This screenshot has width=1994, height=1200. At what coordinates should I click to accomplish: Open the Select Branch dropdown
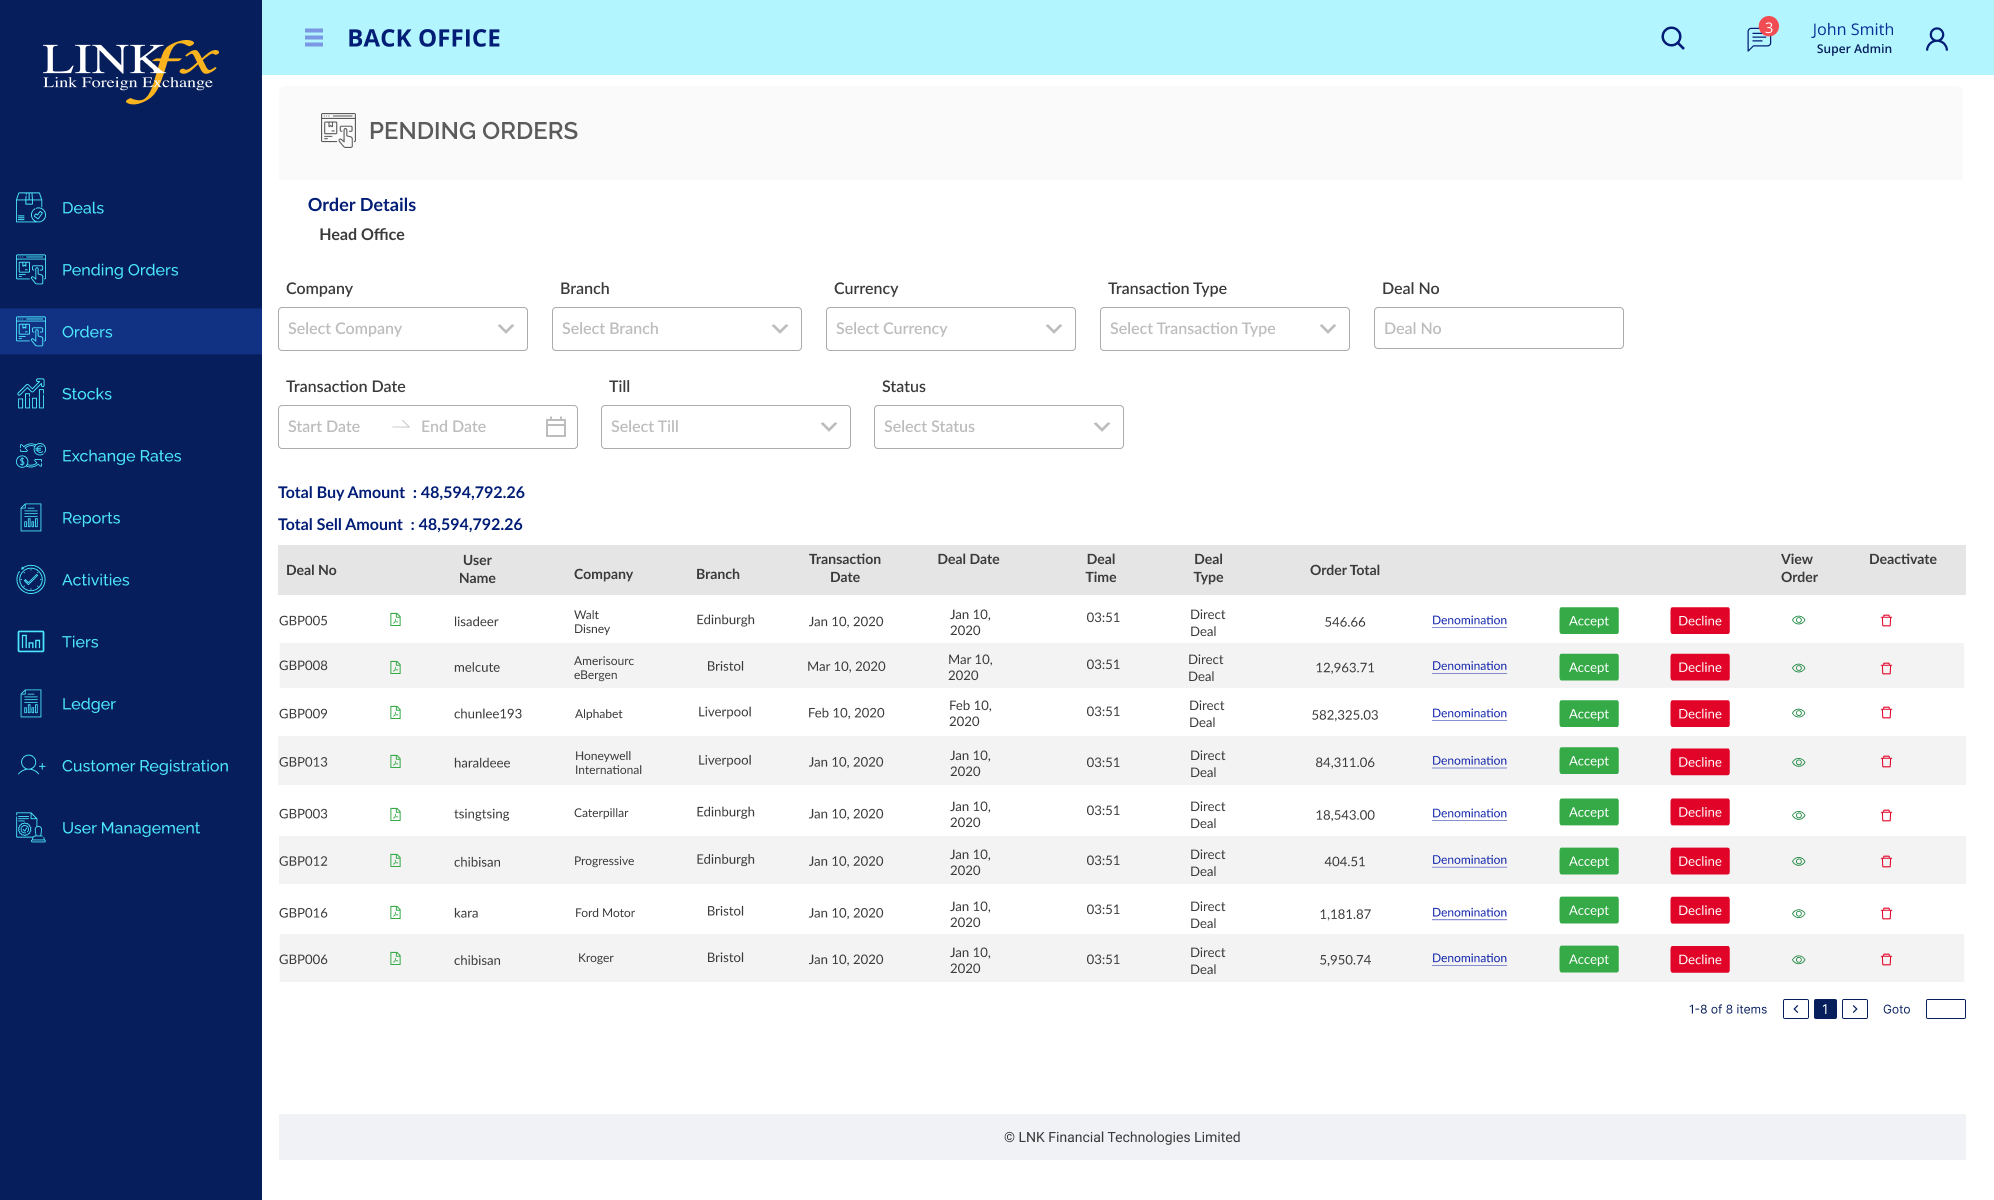coord(677,329)
